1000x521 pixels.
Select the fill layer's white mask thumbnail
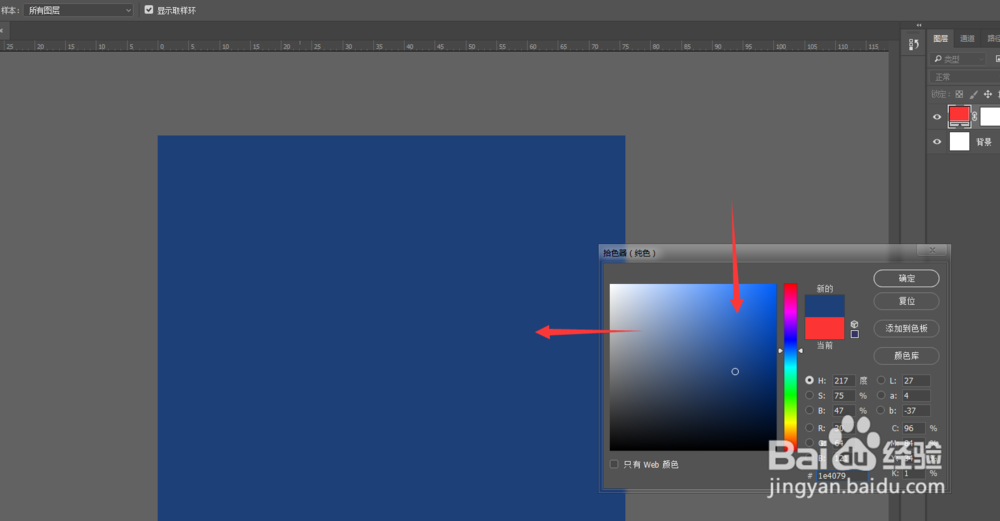(990, 117)
